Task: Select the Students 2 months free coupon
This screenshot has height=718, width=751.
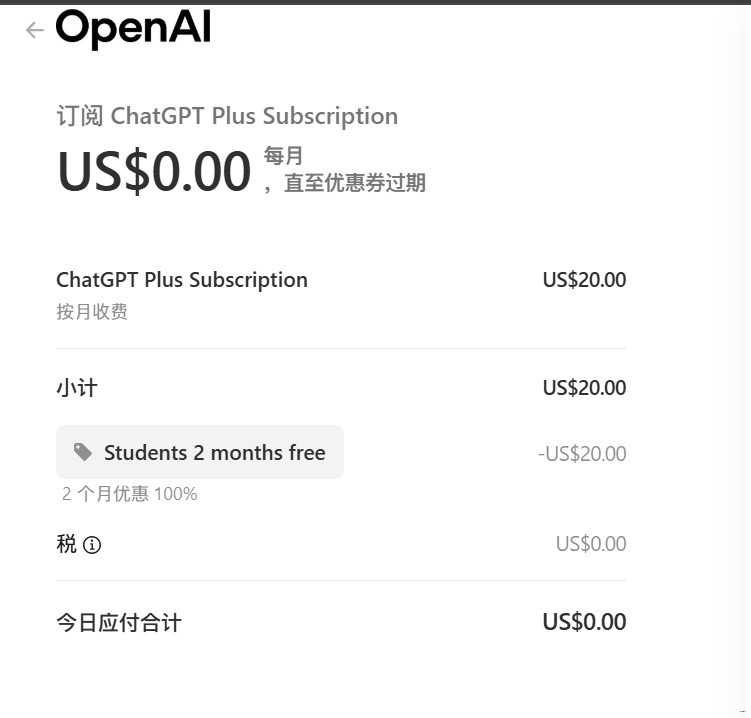Action: coord(214,453)
